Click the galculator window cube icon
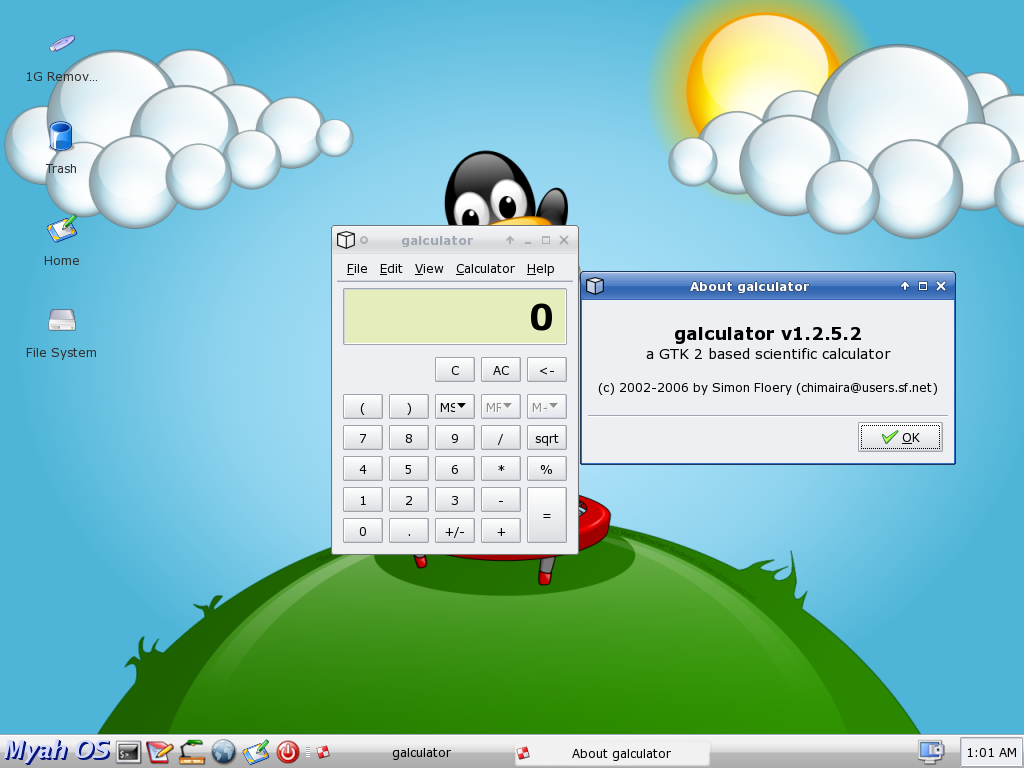The height and width of the screenshot is (768, 1024). tap(345, 240)
